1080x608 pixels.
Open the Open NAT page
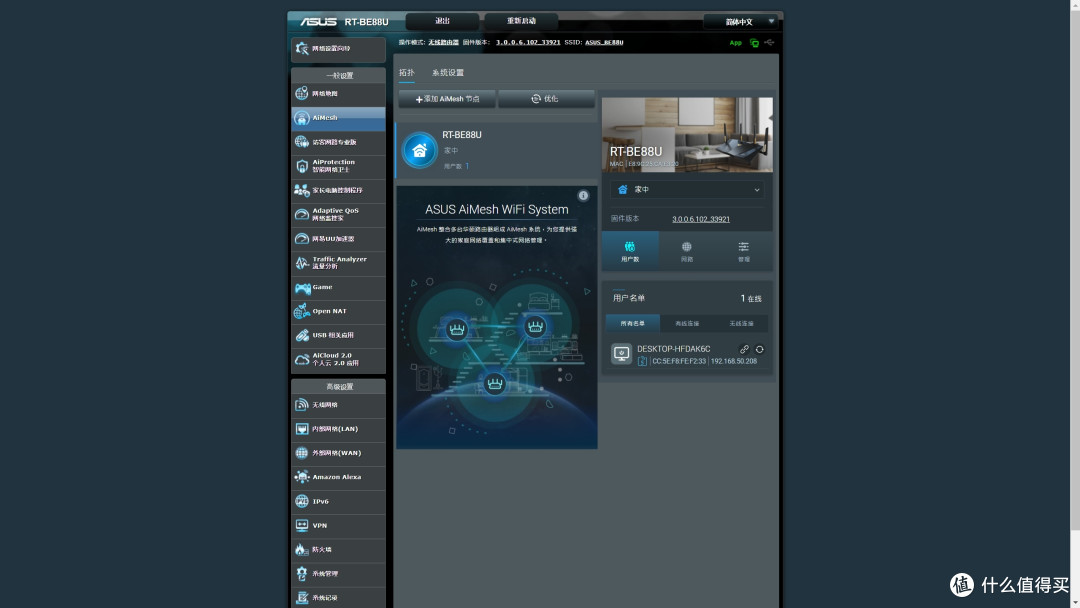pos(338,311)
